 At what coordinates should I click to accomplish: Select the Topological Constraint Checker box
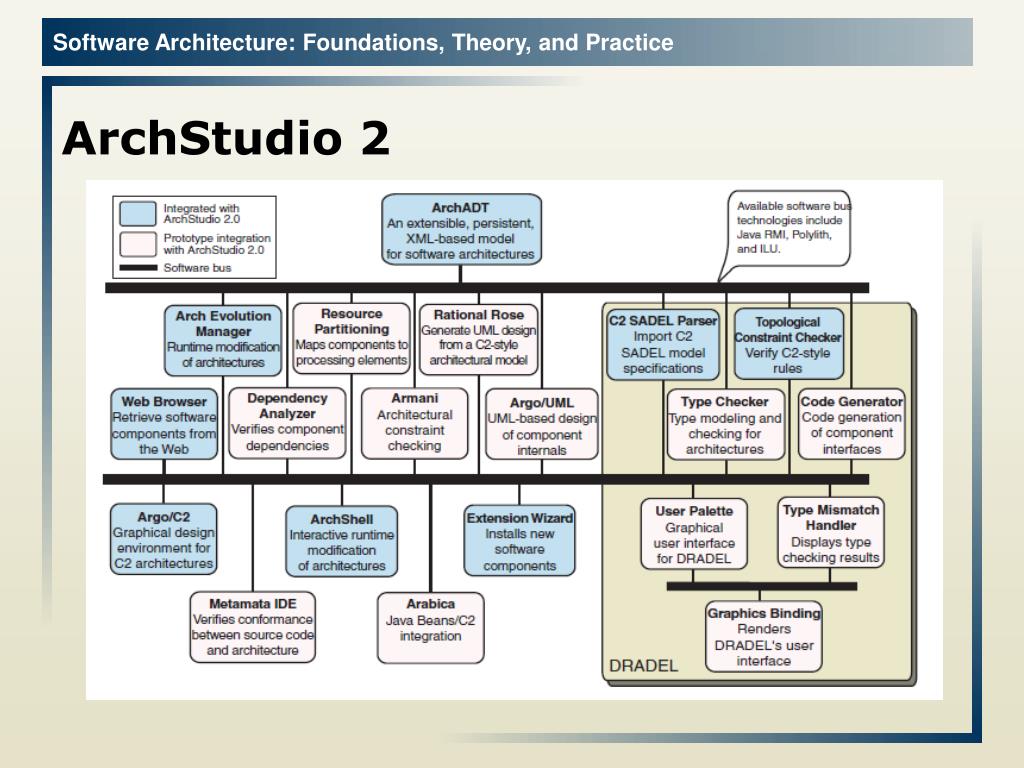788,344
